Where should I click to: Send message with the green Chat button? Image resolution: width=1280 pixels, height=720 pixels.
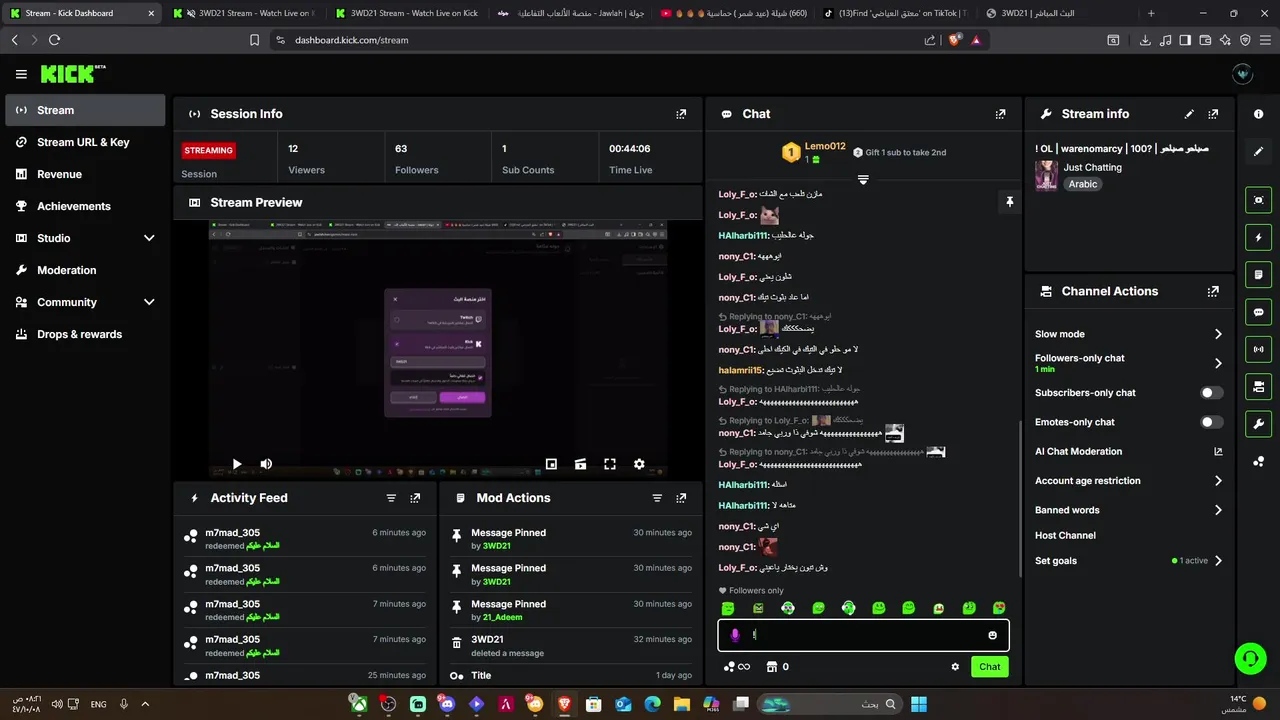tap(989, 667)
